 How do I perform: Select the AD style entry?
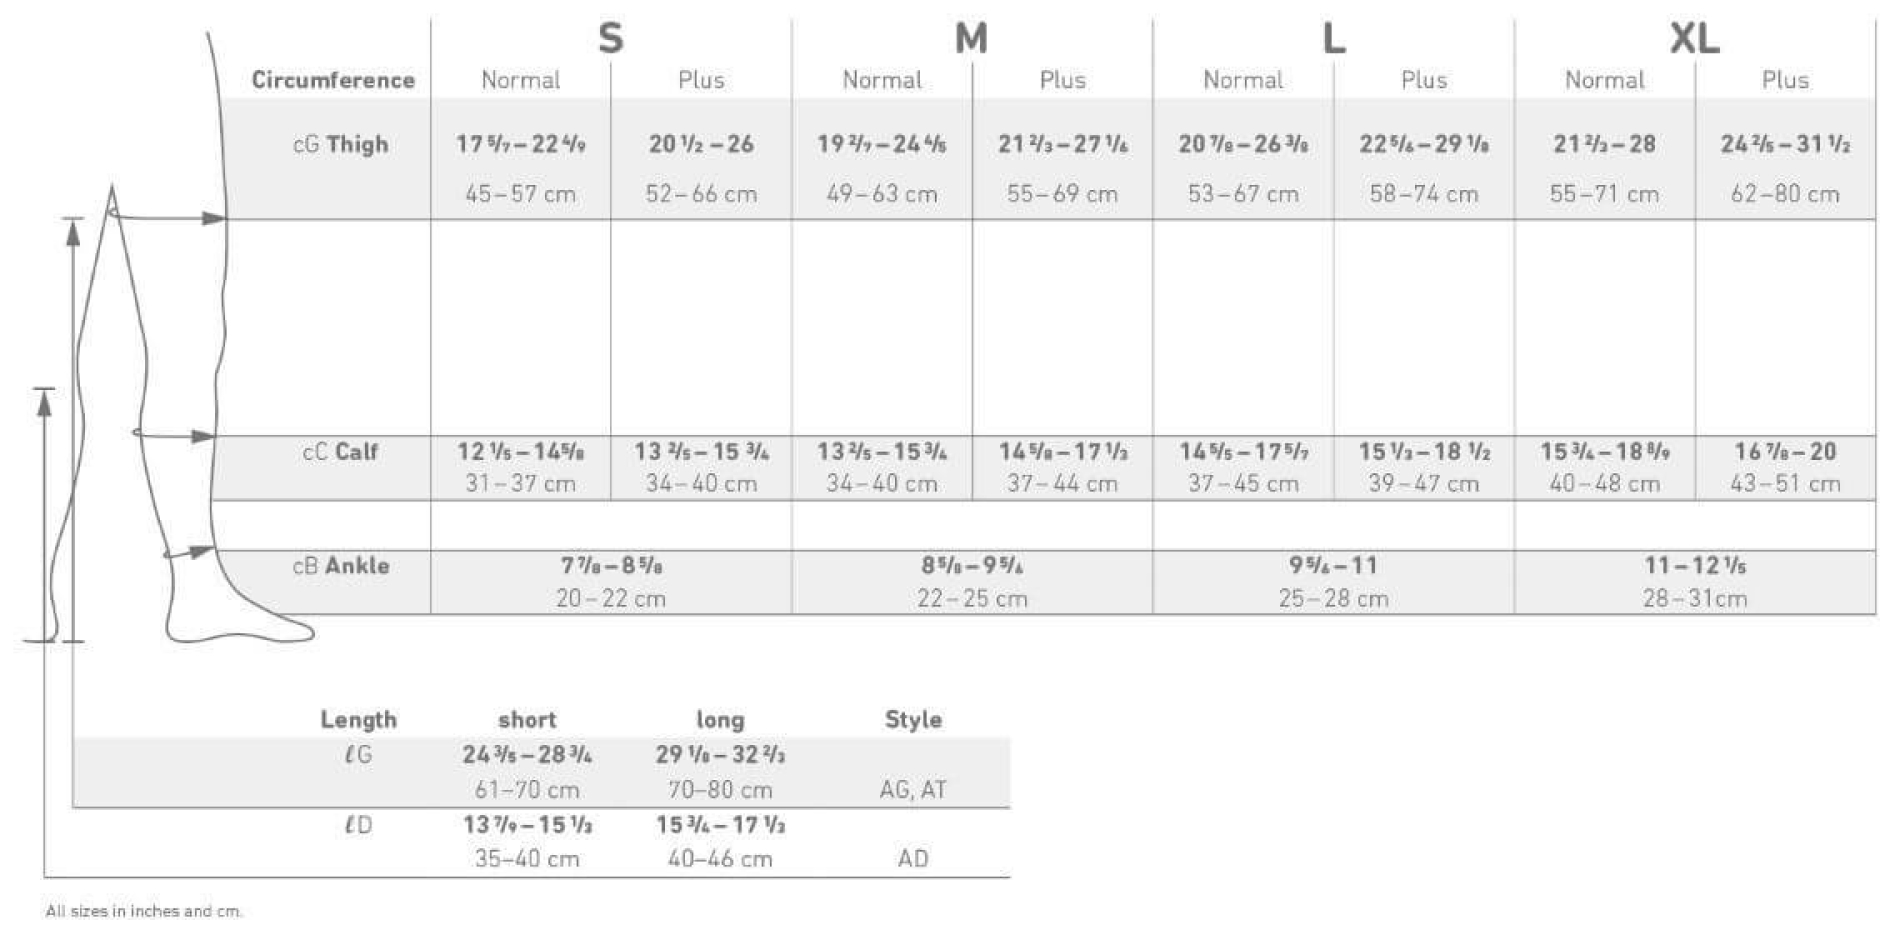click(913, 859)
